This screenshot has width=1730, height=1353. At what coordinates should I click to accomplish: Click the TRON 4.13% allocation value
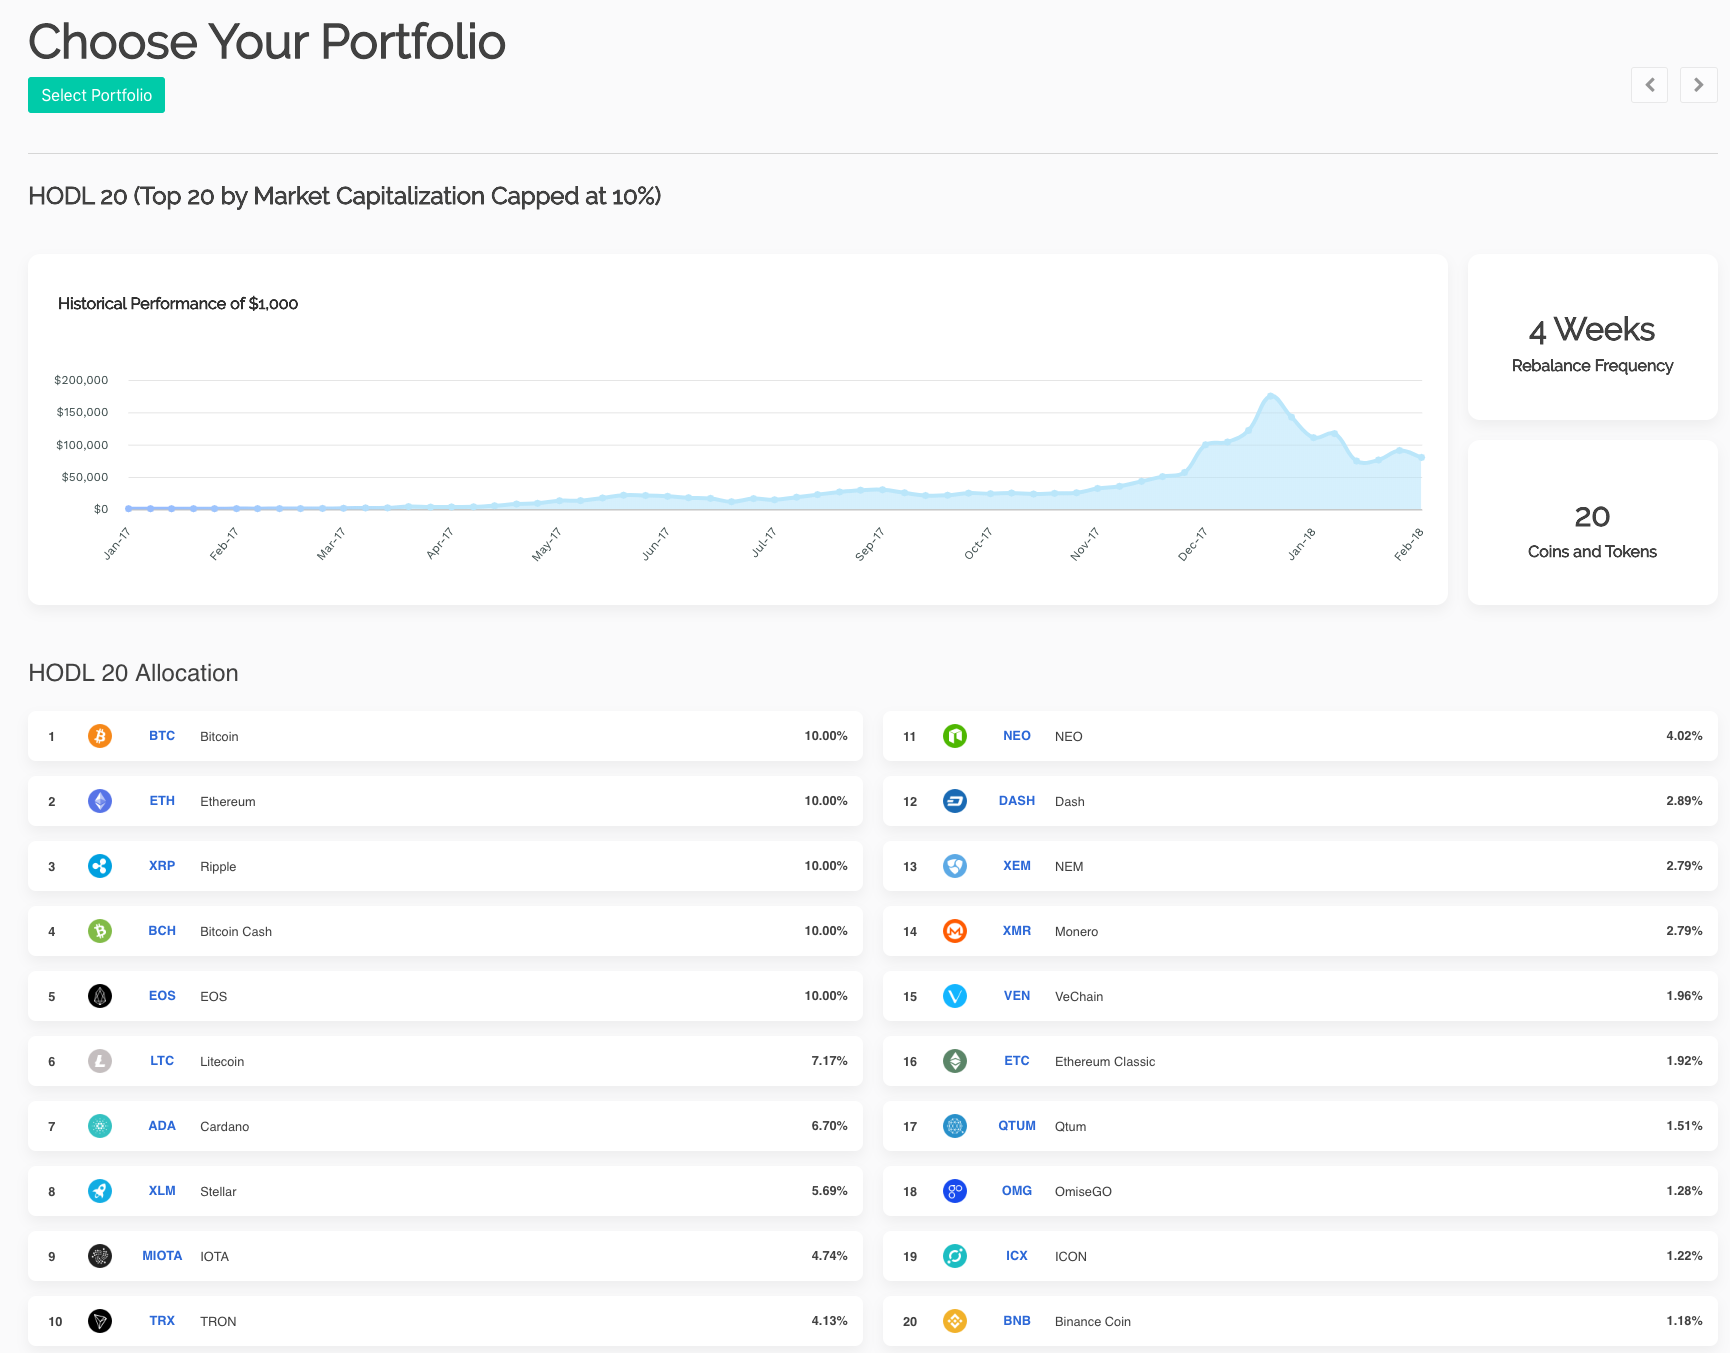pyautogui.click(x=829, y=1321)
